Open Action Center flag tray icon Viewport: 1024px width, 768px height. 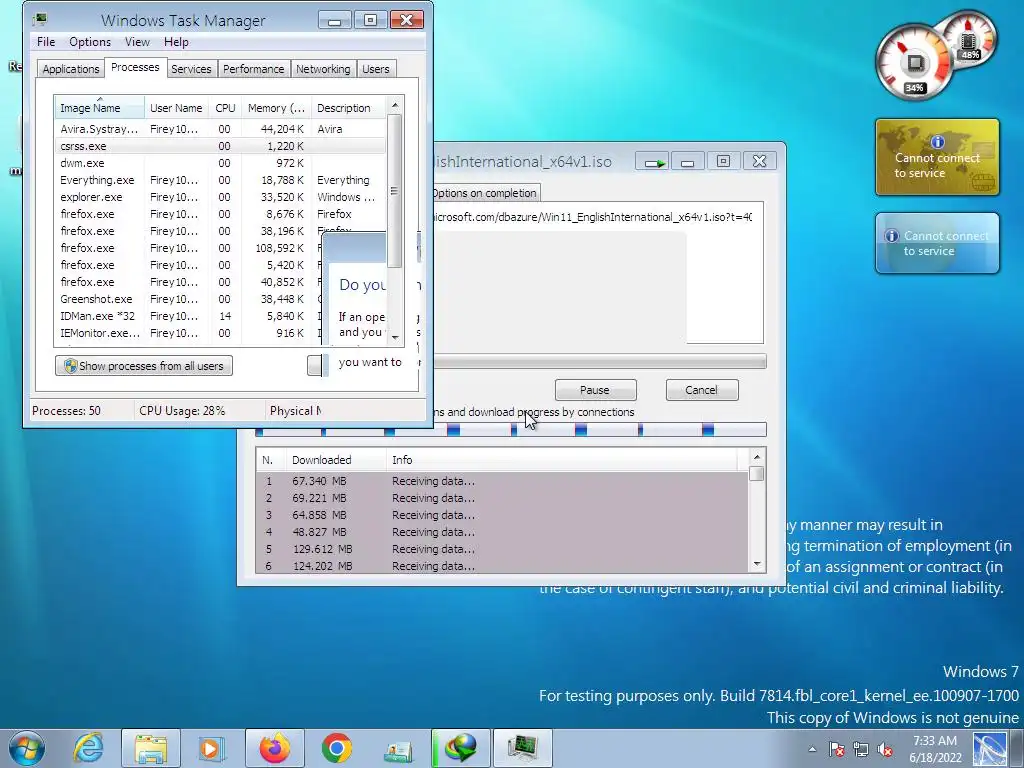(x=837, y=749)
